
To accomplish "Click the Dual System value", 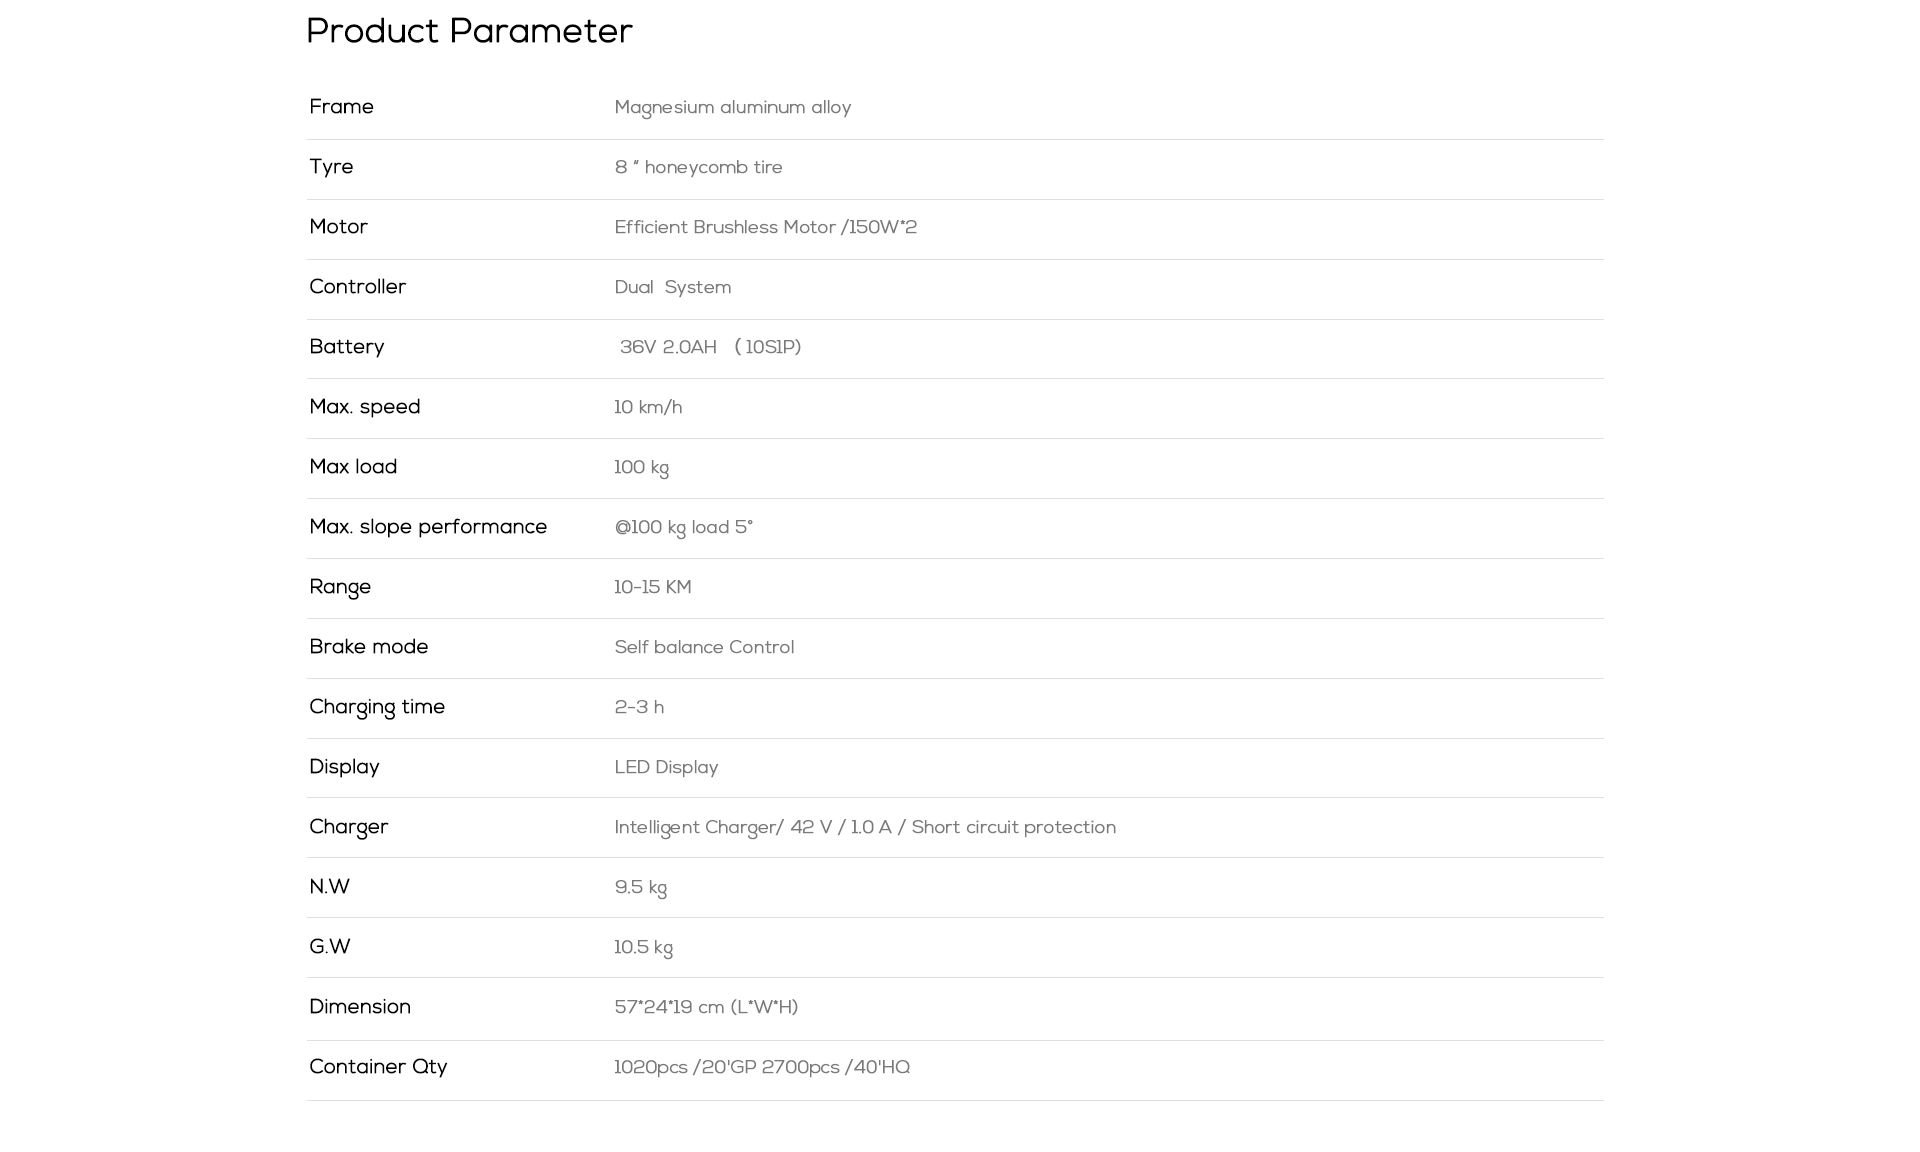I will click(672, 288).
